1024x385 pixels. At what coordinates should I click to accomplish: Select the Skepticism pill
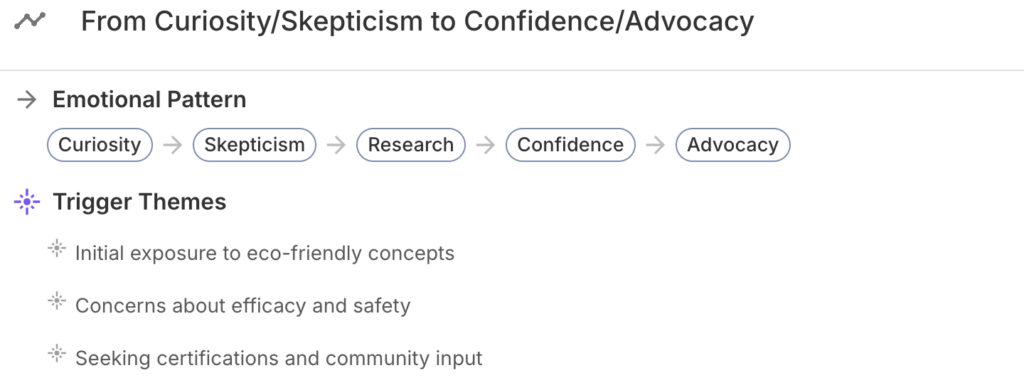(255, 145)
